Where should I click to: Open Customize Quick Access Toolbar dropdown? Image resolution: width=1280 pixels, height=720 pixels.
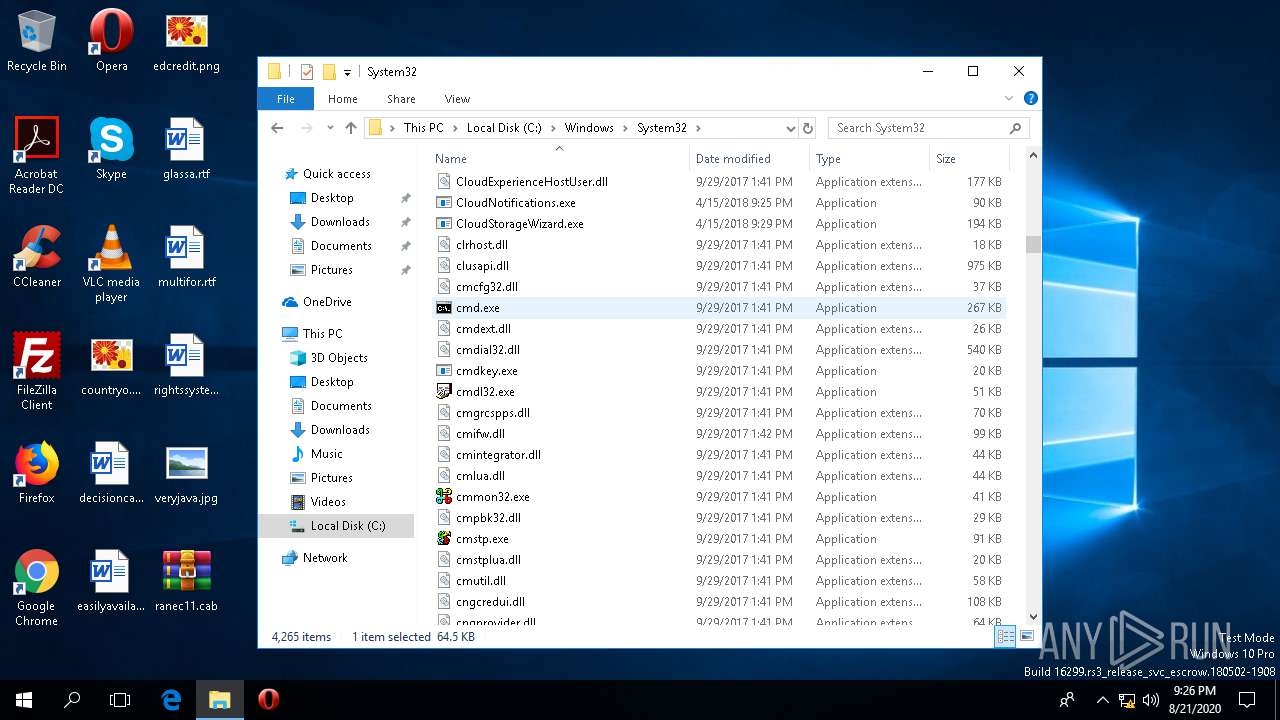click(348, 72)
